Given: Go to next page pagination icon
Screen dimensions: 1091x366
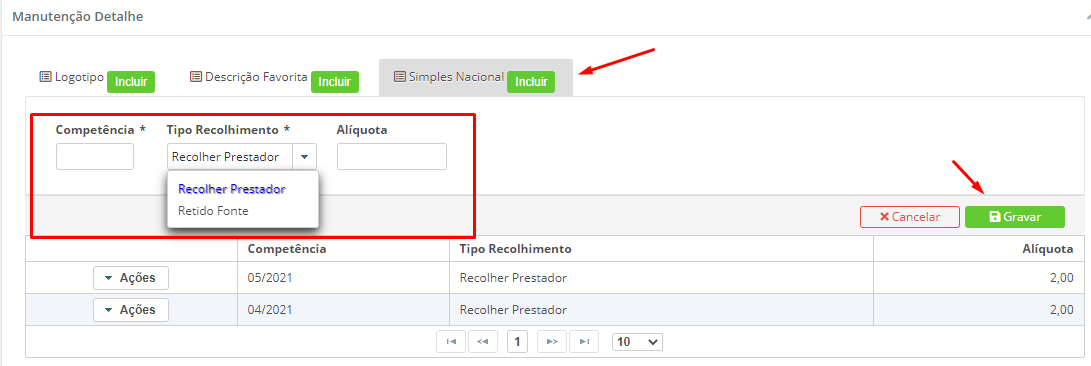Looking at the screenshot, I should point(552,342).
